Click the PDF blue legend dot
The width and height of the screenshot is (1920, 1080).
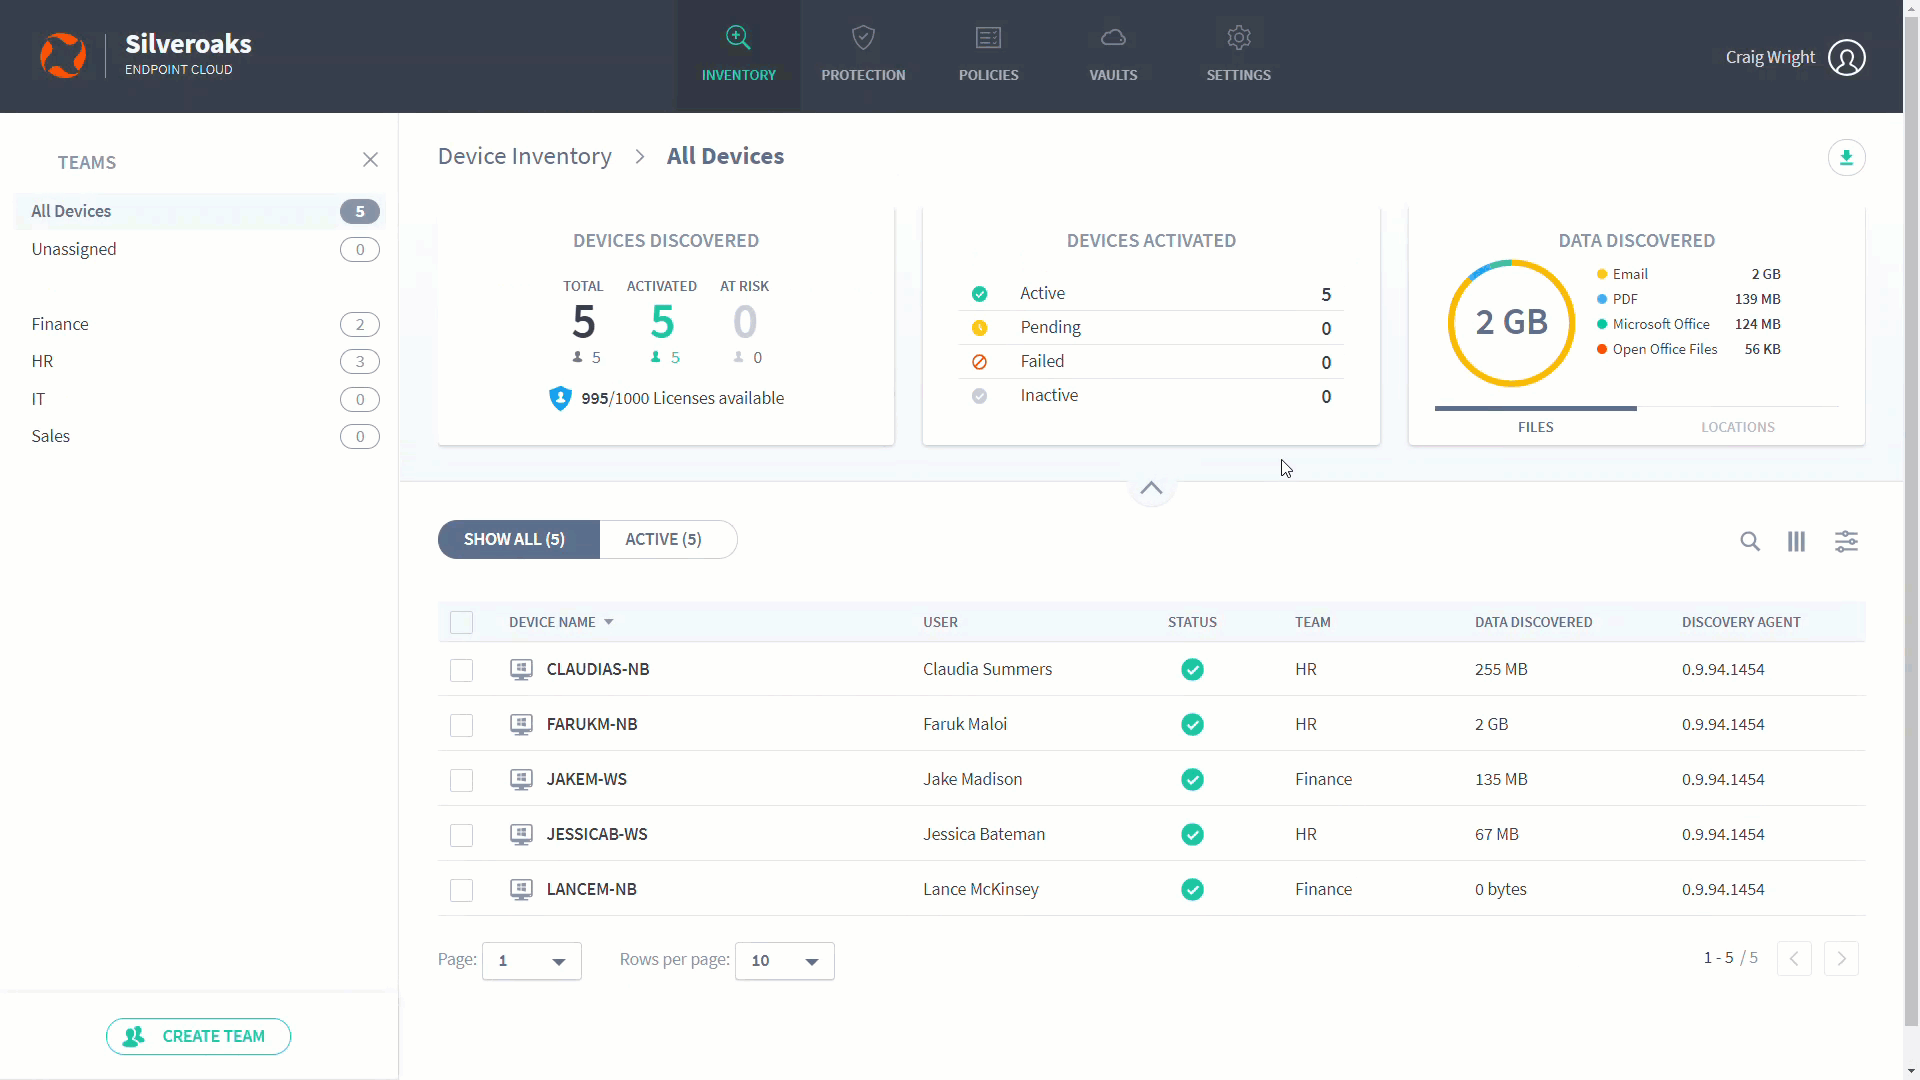[1602, 299]
